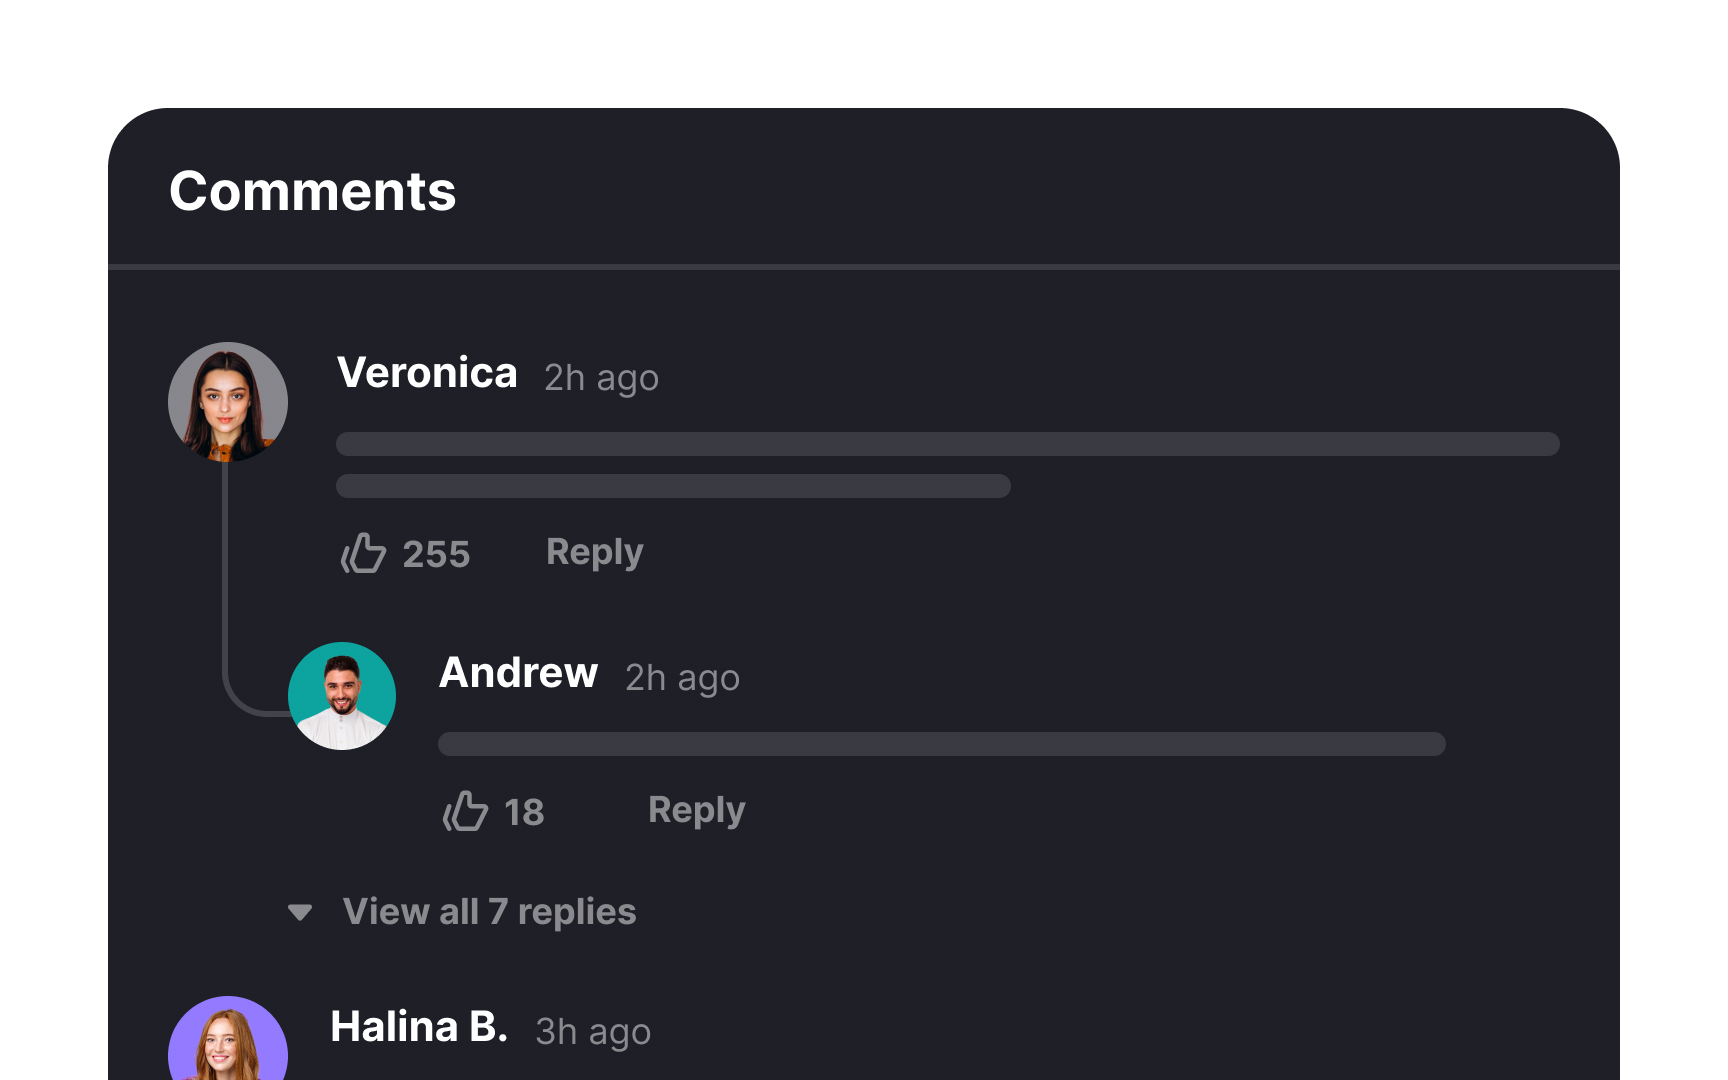
Task: Like Andrew's reply with thumbs-up icon
Action: (x=465, y=811)
